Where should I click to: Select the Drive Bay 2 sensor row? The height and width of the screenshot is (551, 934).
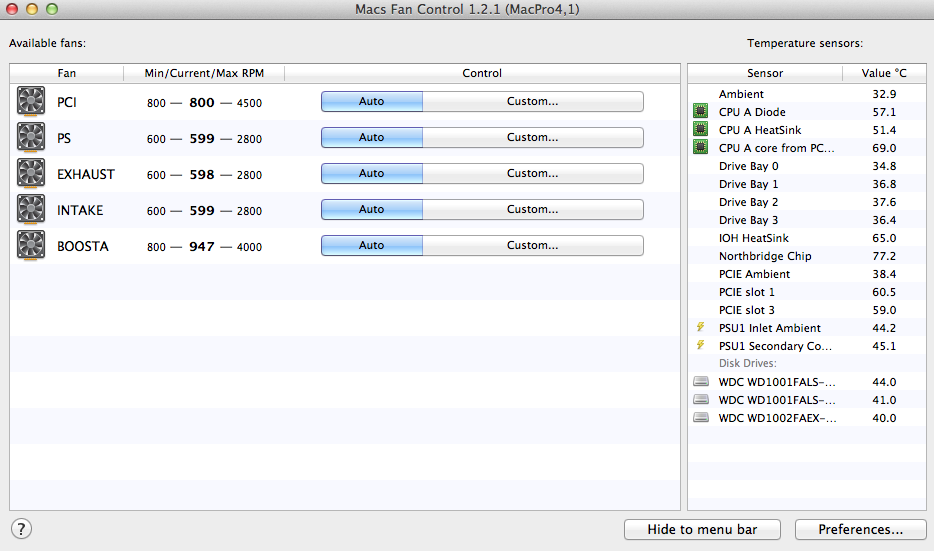pyautogui.click(x=807, y=202)
